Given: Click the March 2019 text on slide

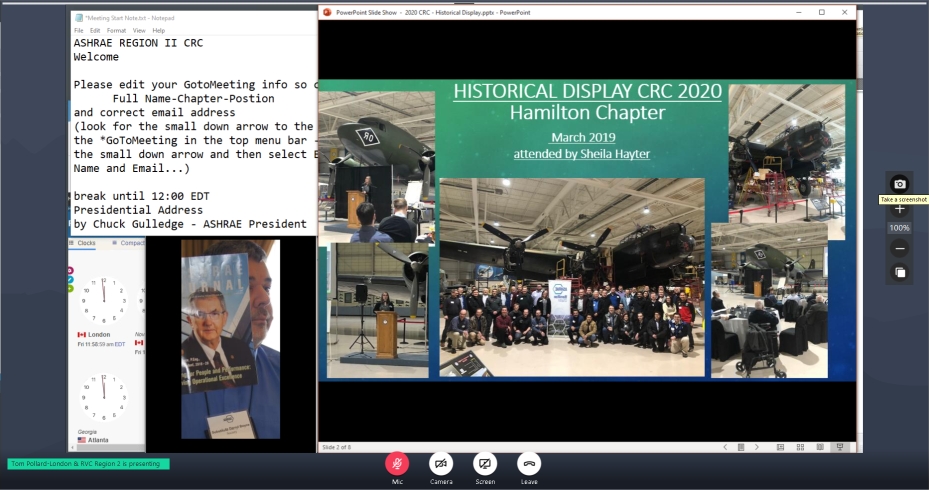Looking at the screenshot, I should pyautogui.click(x=583, y=137).
